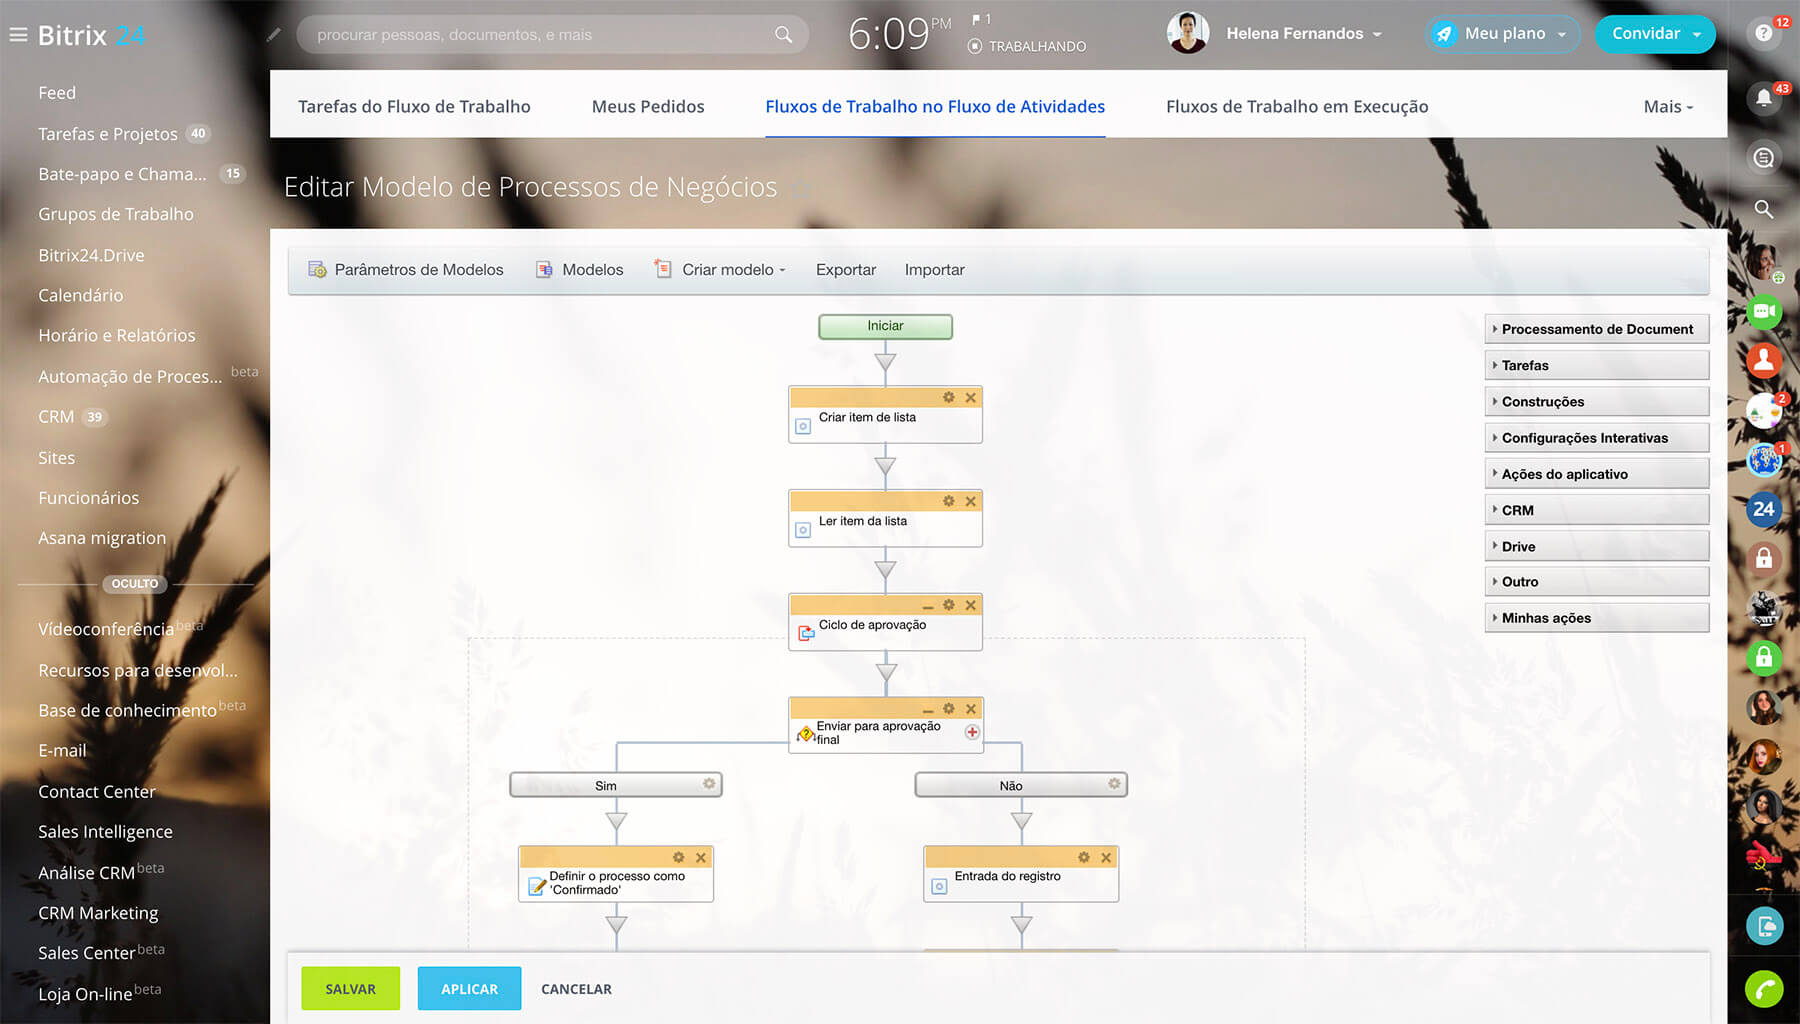Open the hamburger menu beside Bitrix logo
Image resolution: width=1800 pixels, height=1024 pixels.
pyautogui.click(x=18, y=35)
